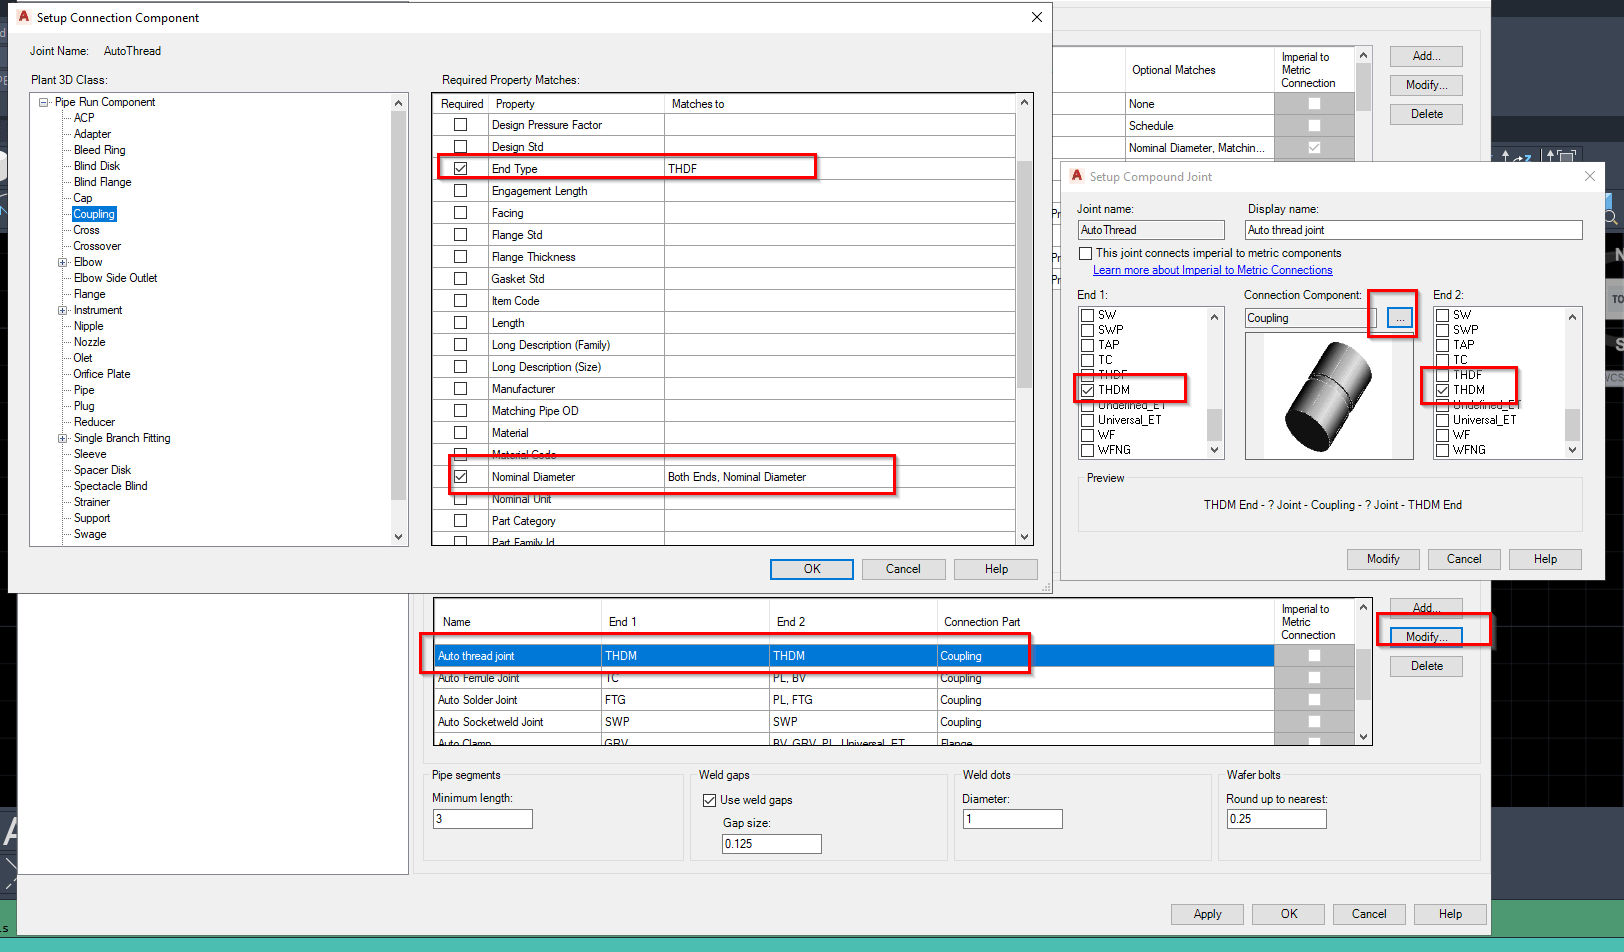Check the Facing property required checkbox
Viewport: 1624px width, 952px height.
[460, 212]
